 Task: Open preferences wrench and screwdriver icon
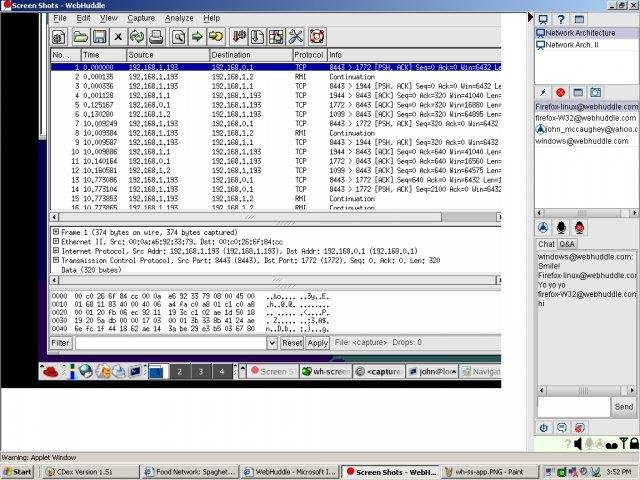[296, 37]
